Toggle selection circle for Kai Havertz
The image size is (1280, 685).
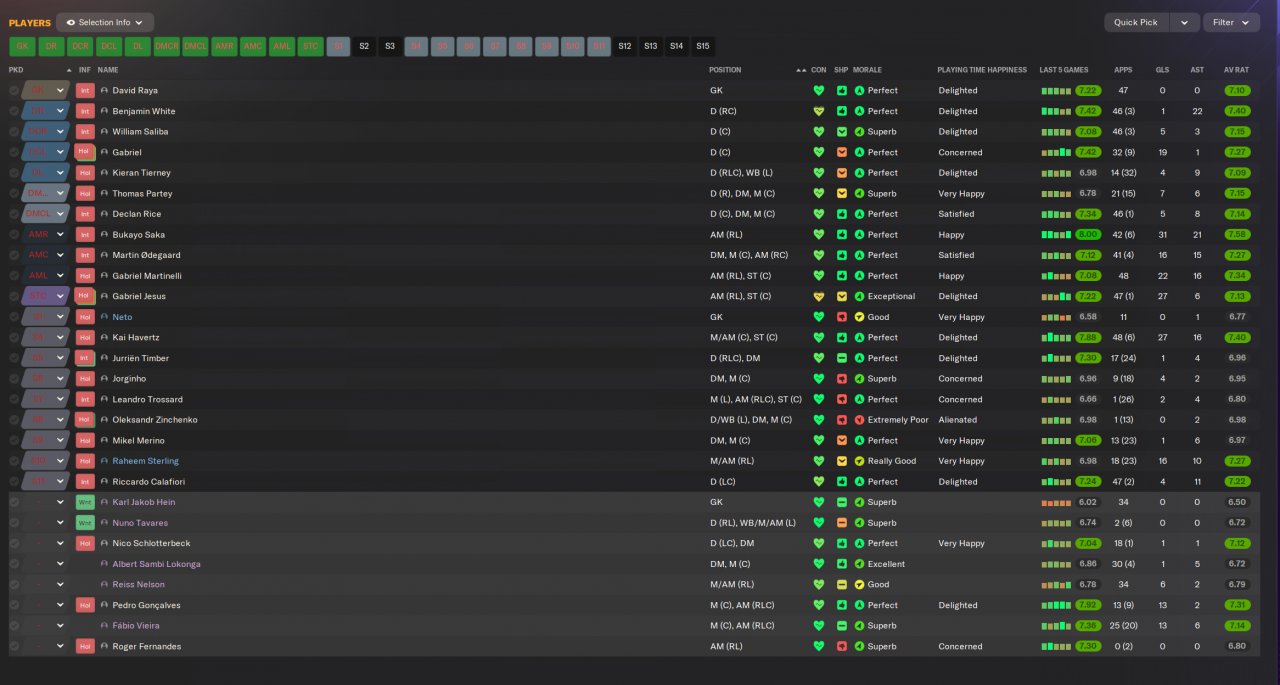14,338
